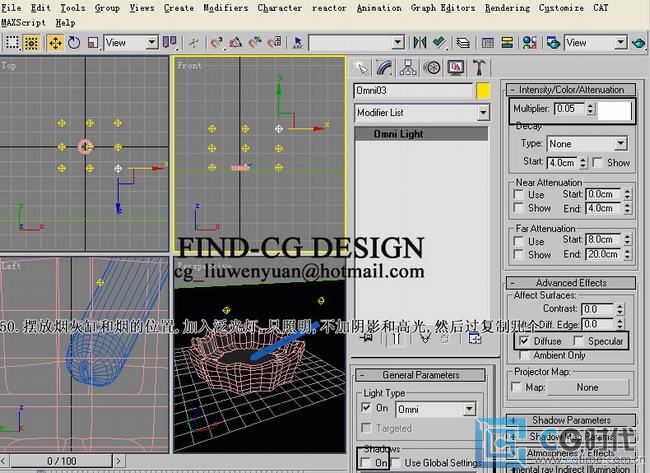Select the Rectangular Selection Region tool
Image resolution: width=650 pixels, height=473 pixels.
12,42
